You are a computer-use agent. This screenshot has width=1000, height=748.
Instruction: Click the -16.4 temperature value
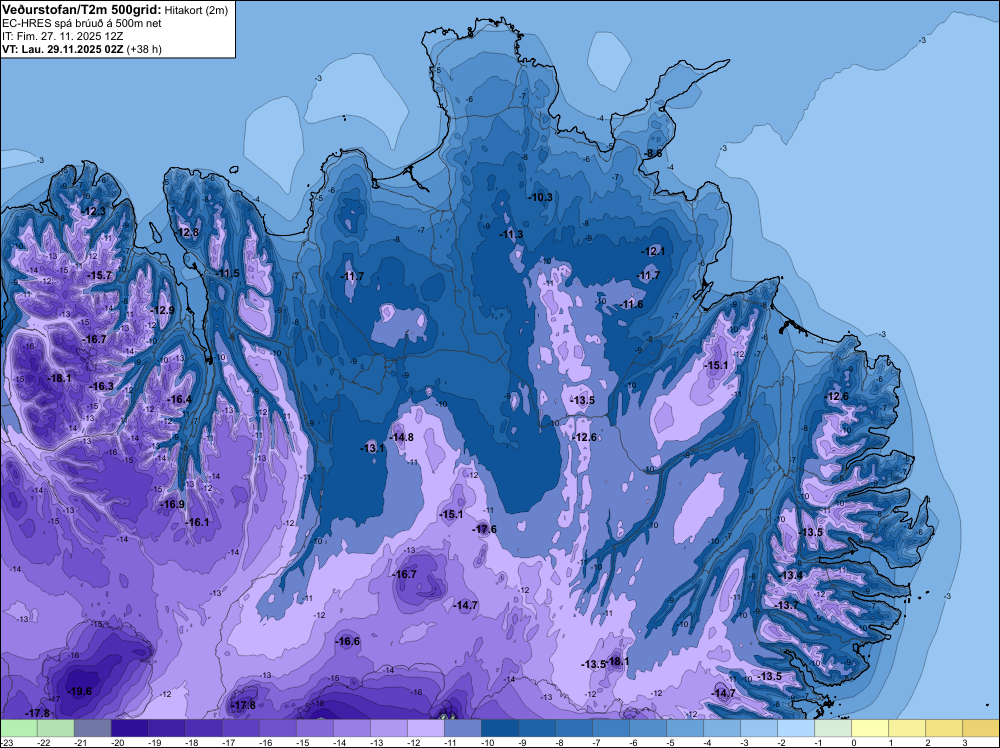[179, 399]
